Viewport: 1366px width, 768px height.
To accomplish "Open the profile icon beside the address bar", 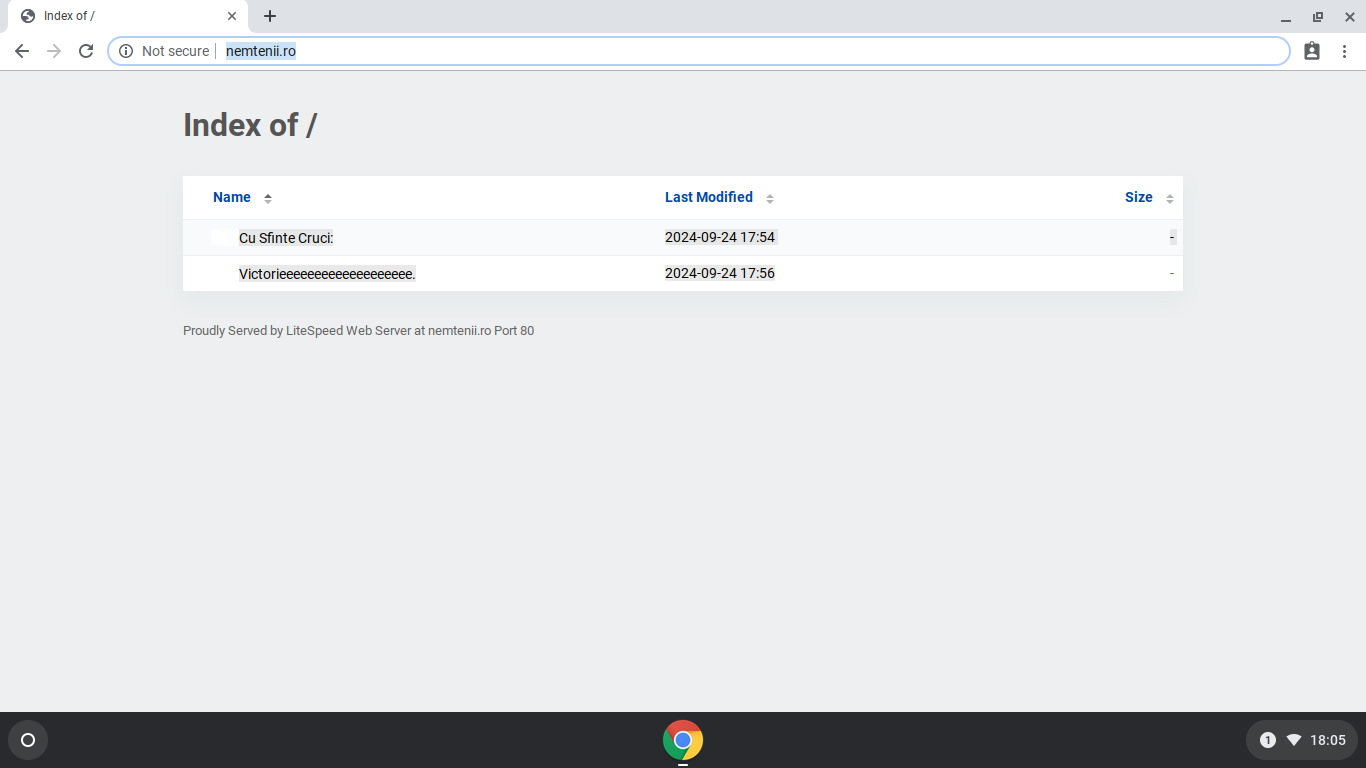I will 1312,51.
